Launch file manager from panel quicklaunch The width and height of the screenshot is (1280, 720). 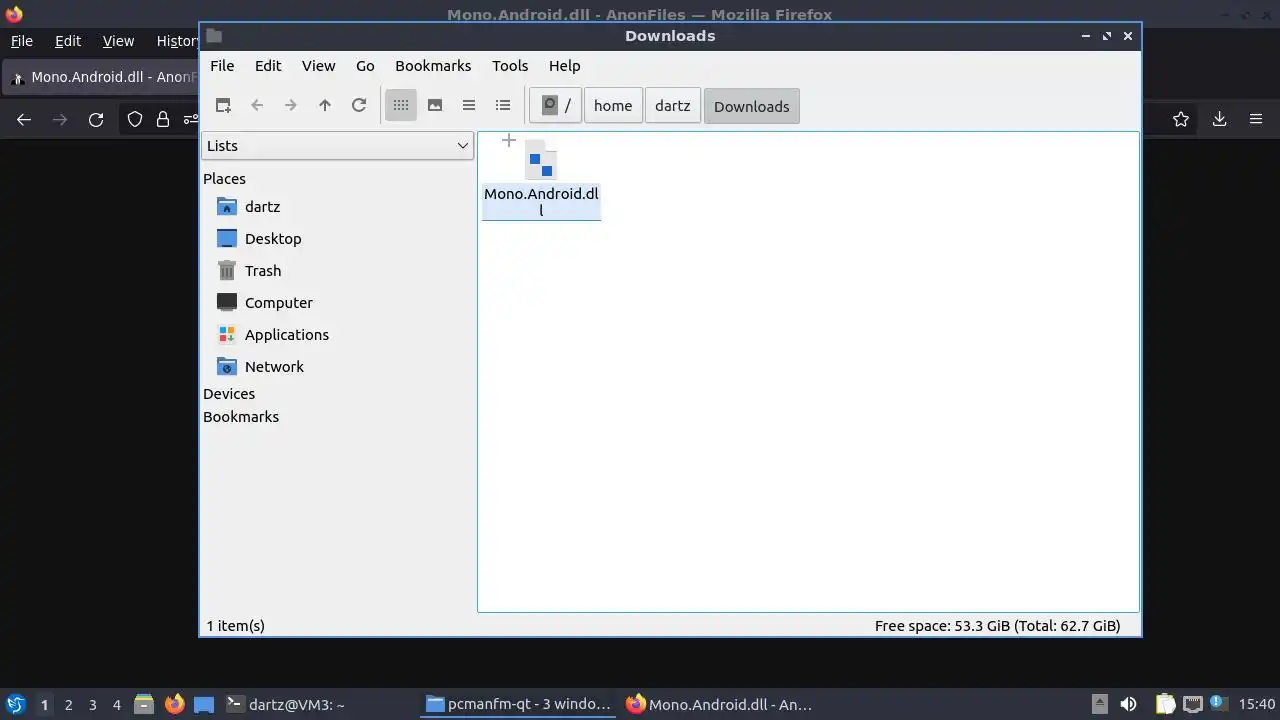pos(144,704)
